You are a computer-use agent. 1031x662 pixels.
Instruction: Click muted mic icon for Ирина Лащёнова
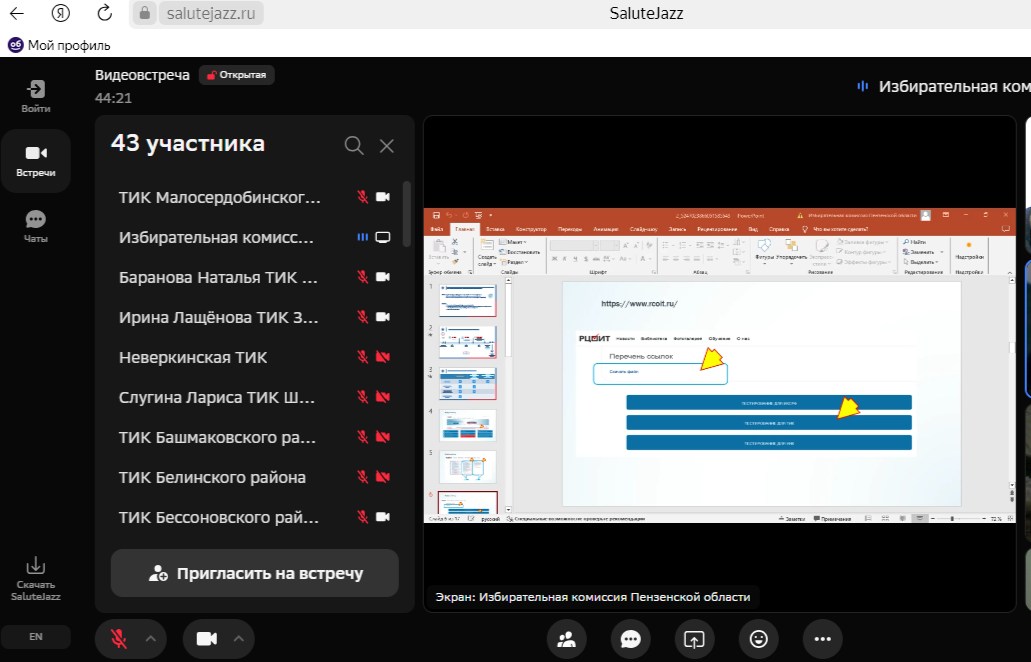[362, 317]
